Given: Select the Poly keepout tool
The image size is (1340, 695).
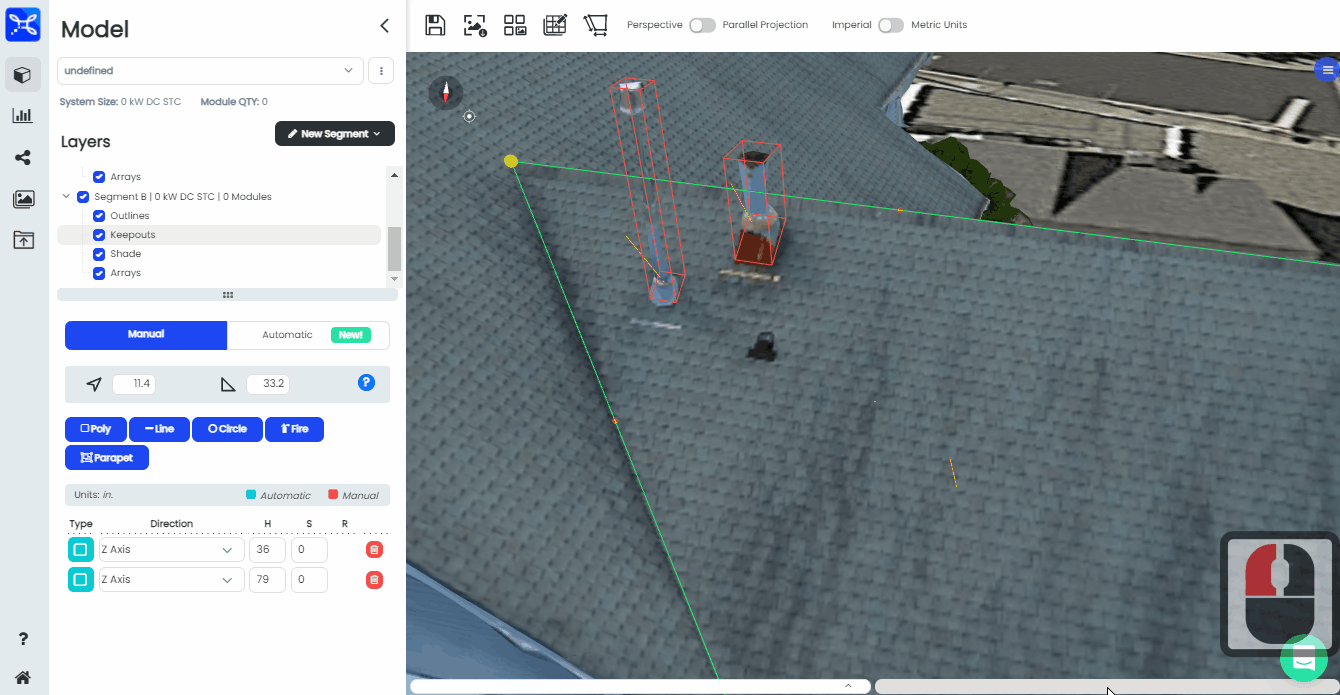Looking at the screenshot, I should point(96,429).
